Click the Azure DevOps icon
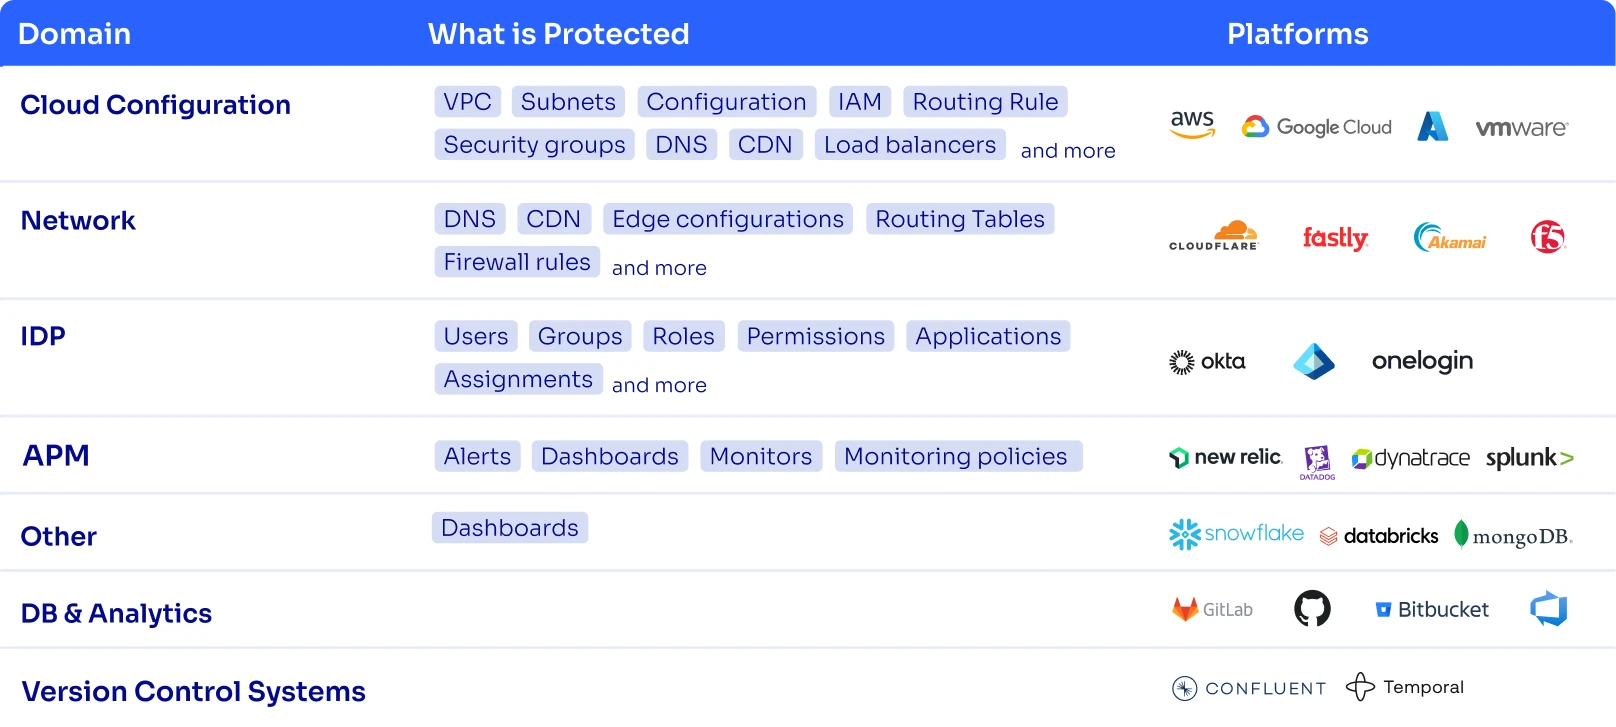This screenshot has width=1616, height=727. (x=1548, y=609)
